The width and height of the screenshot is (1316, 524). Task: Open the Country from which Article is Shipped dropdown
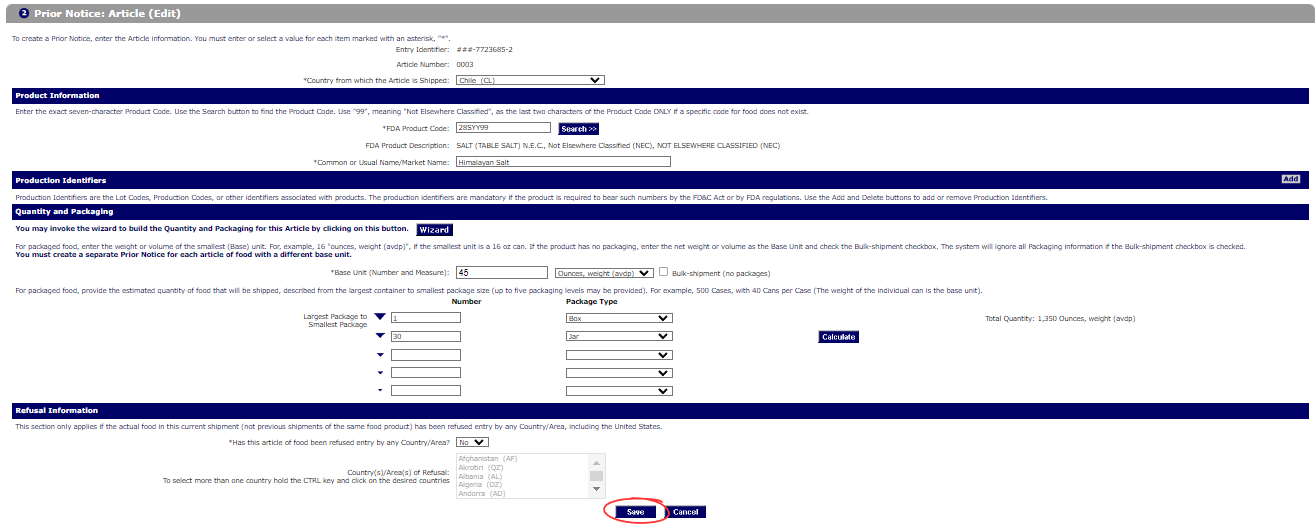pos(530,80)
